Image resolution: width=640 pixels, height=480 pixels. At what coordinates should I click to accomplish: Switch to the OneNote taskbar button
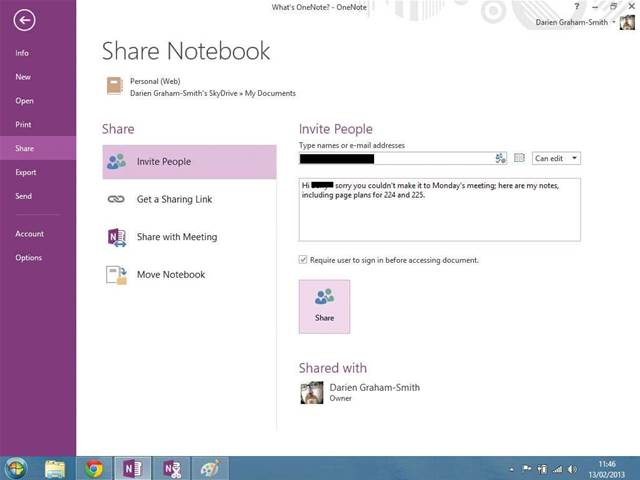pyautogui.click(x=132, y=468)
